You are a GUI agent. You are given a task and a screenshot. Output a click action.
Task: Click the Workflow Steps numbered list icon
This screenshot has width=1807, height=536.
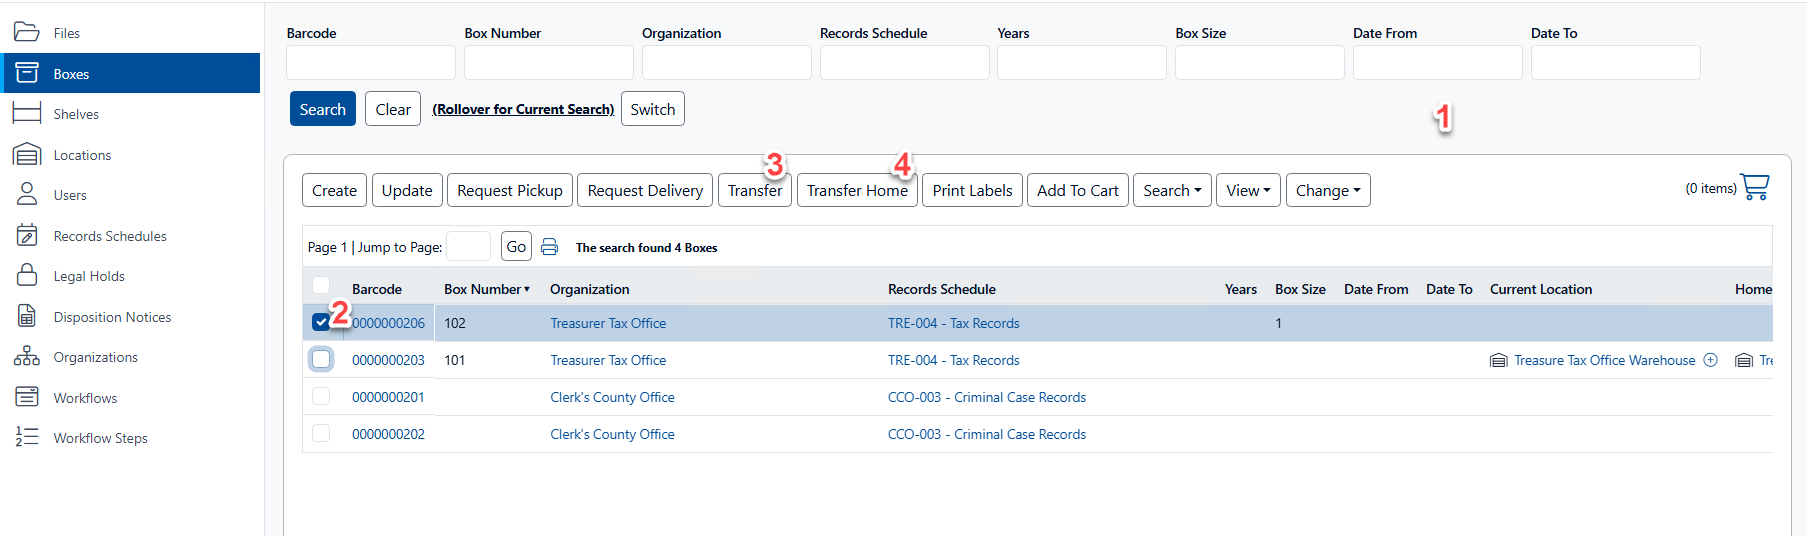click(x=27, y=438)
